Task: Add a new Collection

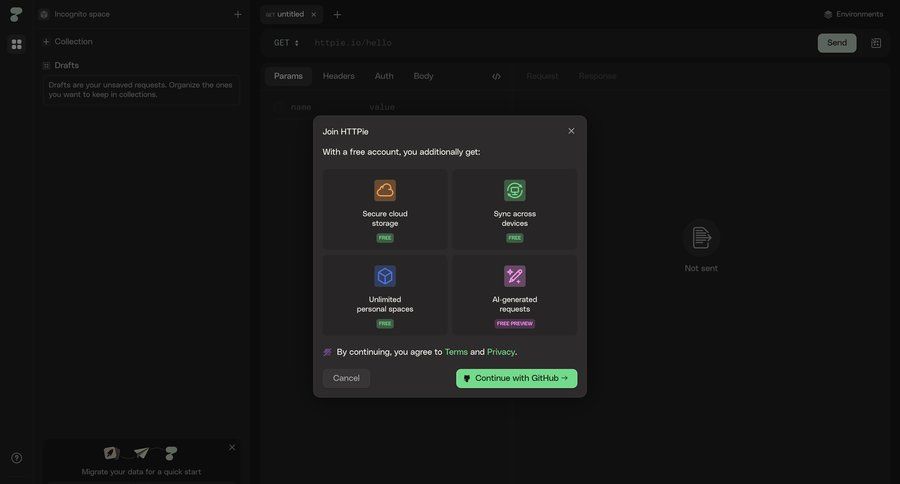Action: tap(68, 41)
